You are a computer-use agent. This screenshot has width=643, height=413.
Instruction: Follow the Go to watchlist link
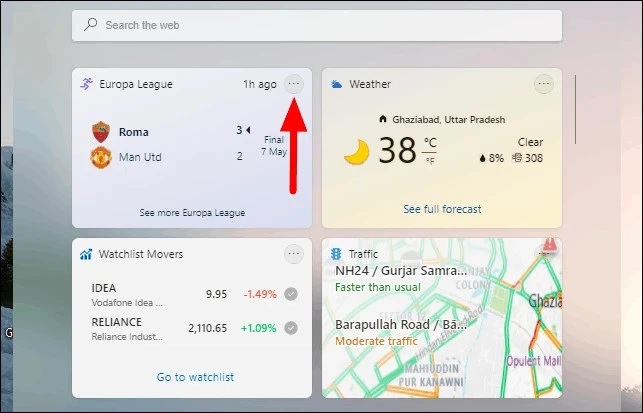point(195,377)
